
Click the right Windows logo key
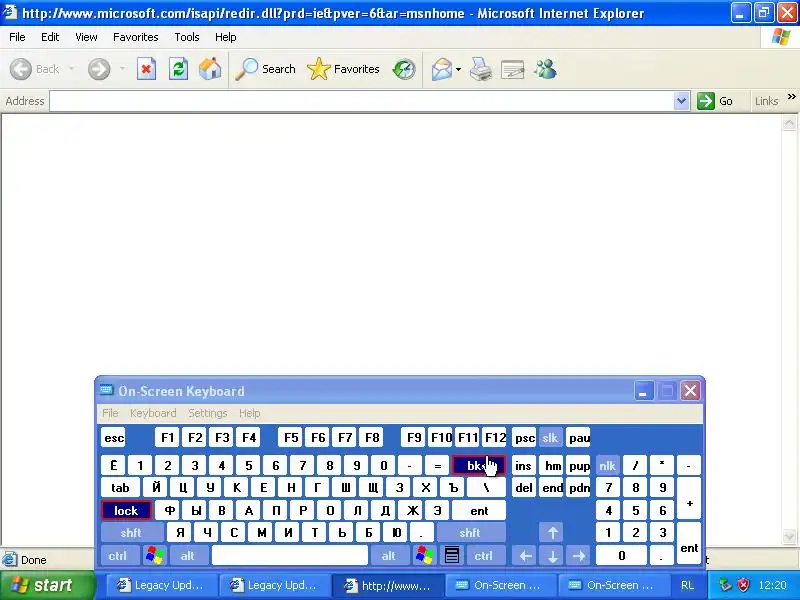click(x=424, y=556)
